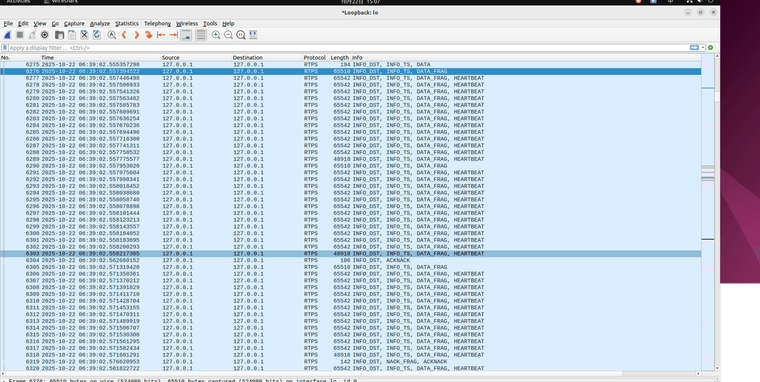Sort by the Info column header
This screenshot has height=382, width=760.
[x=526, y=58]
